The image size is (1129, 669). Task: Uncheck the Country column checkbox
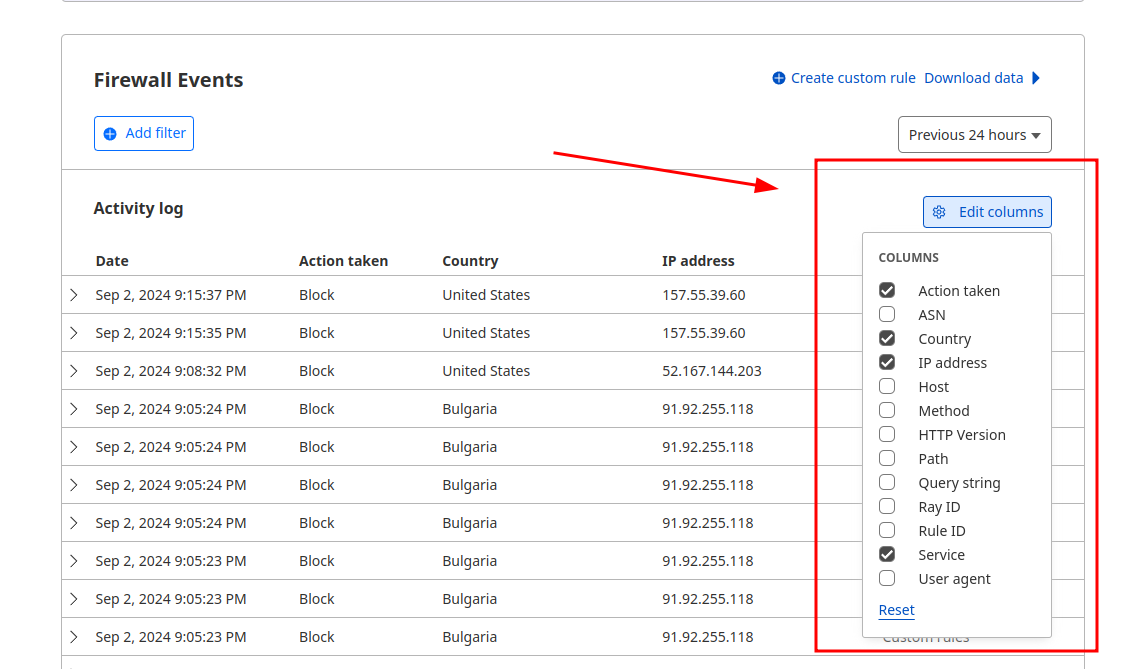point(887,338)
